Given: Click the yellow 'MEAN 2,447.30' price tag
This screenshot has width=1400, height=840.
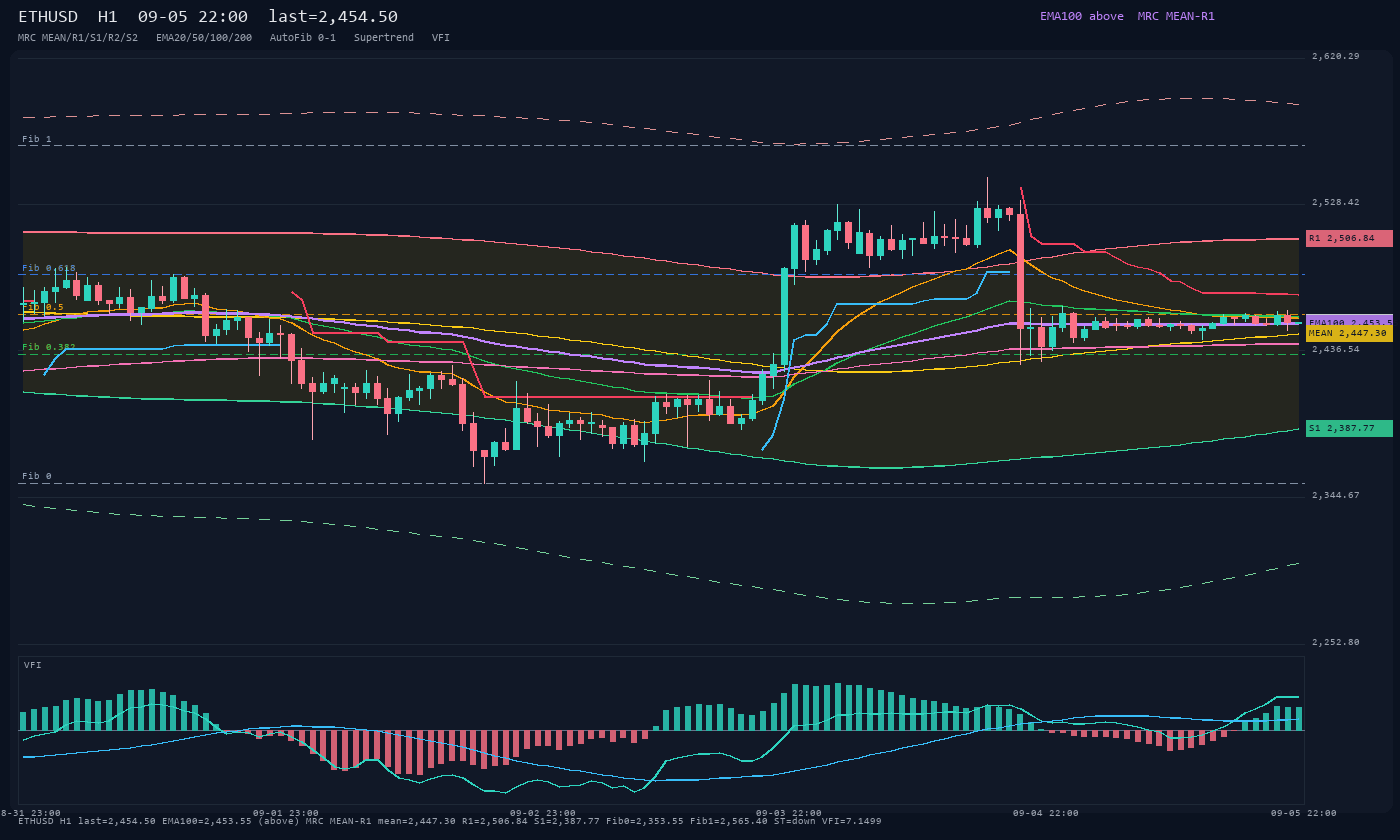Looking at the screenshot, I should pyautogui.click(x=1349, y=333).
